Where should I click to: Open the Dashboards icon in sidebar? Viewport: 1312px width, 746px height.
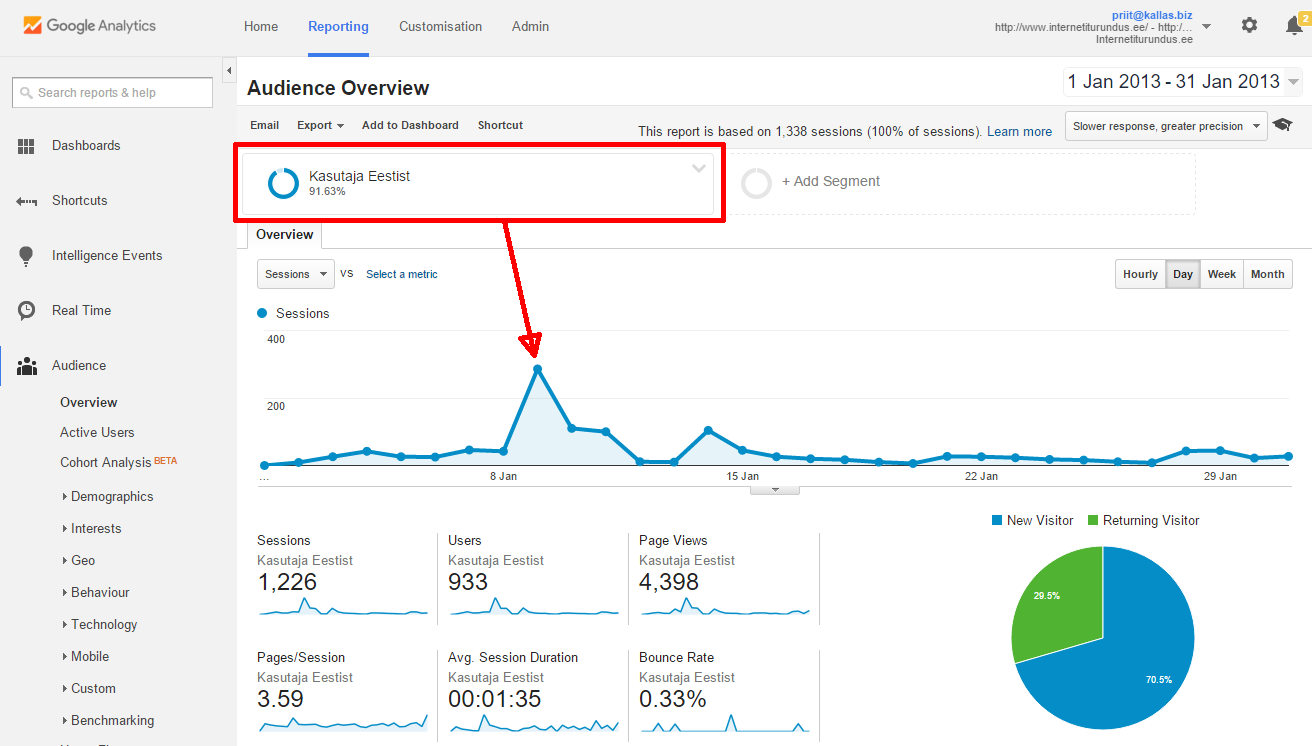[x=27, y=146]
